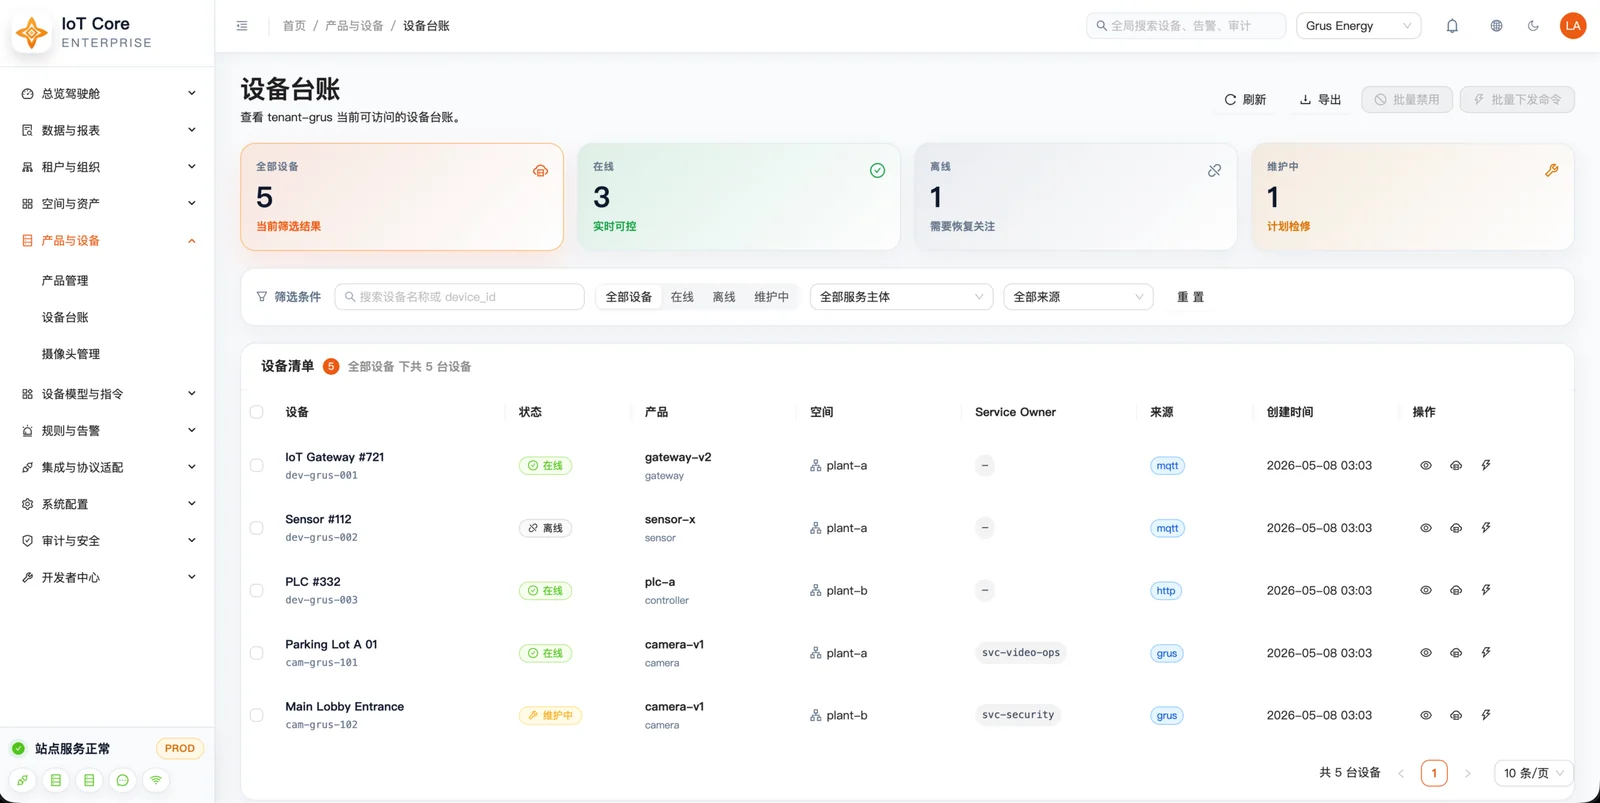Select the 离线 filter tab
The width and height of the screenshot is (1600, 803).
(724, 297)
